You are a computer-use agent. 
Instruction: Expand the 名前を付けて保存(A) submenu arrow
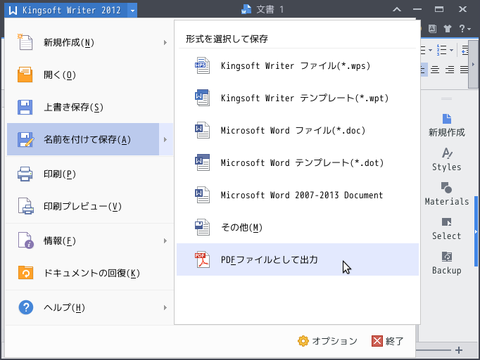[x=165, y=139]
